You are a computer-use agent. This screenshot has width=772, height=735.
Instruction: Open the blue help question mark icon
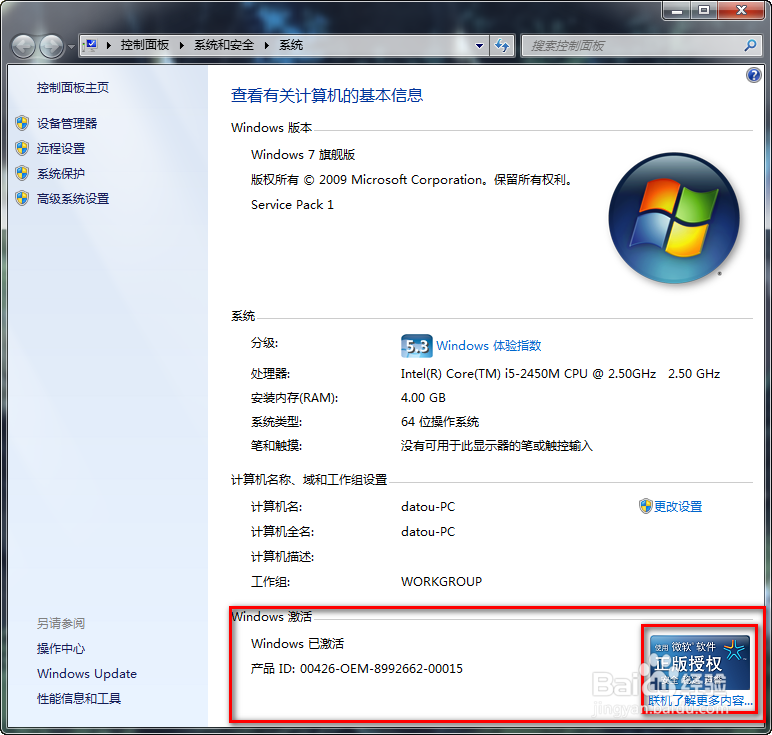tap(753, 75)
